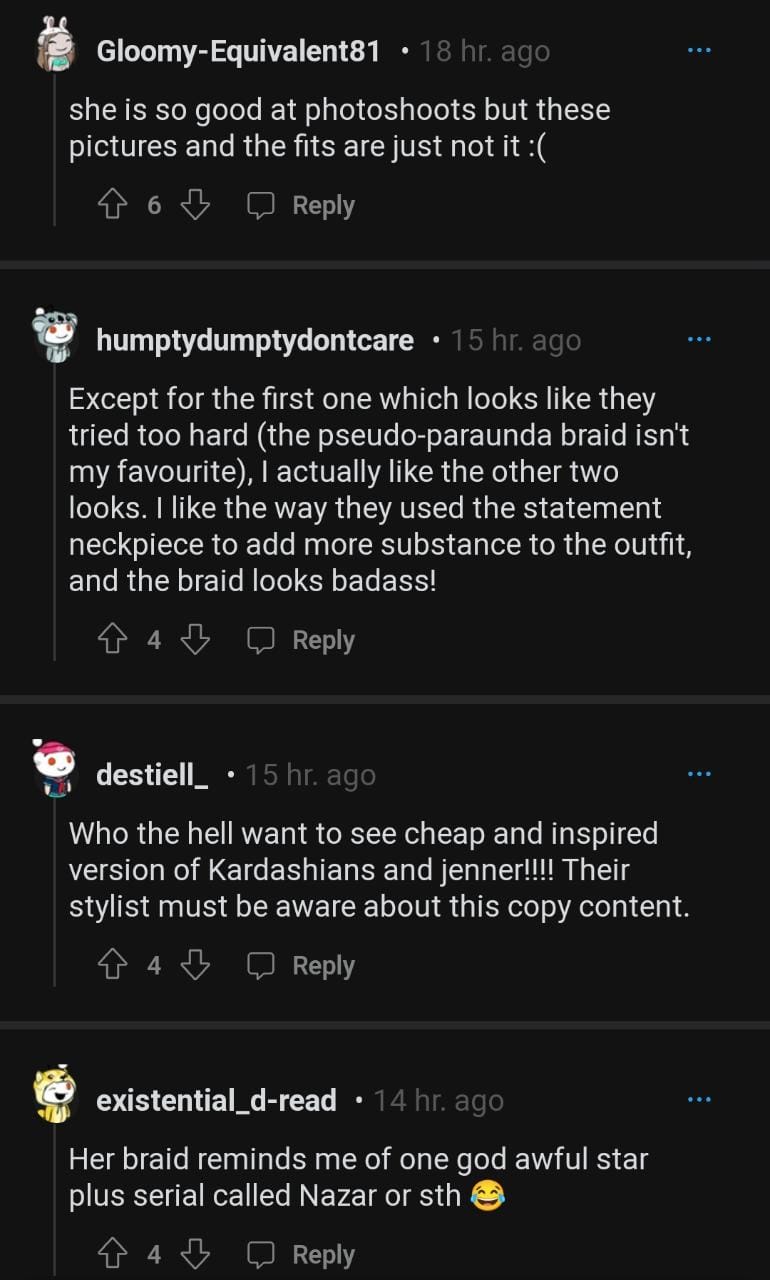Reply to humptydumptydontcare's comment
The width and height of the screenshot is (770, 1280).
[302, 640]
